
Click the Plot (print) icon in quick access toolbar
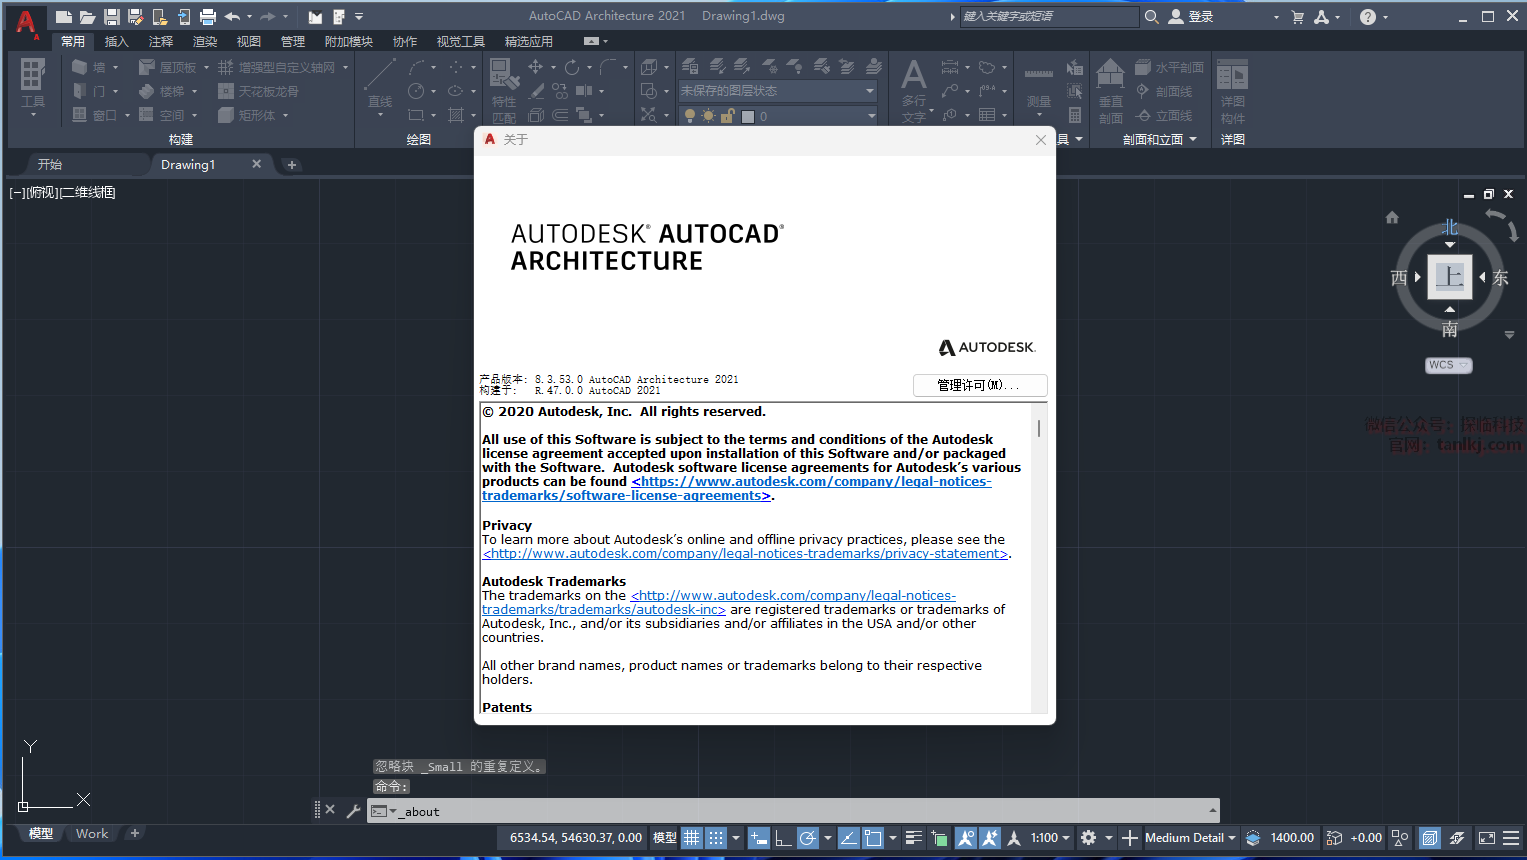coord(208,17)
